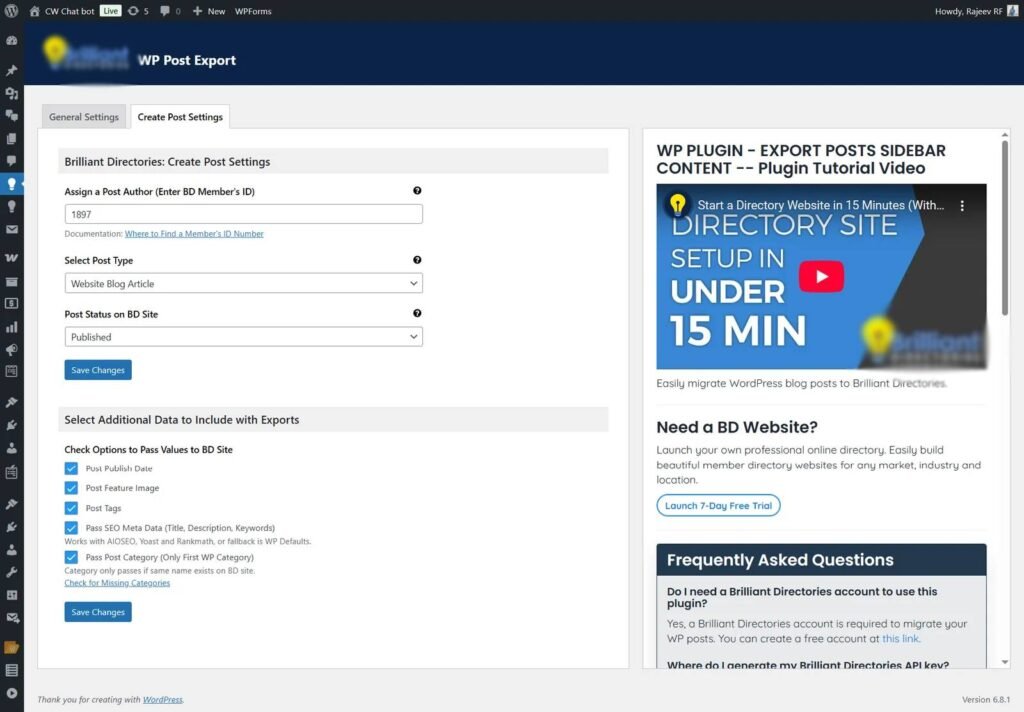Save Changes below Check for Missing Categories
The height and width of the screenshot is (712, 1024).
tap(98, 612)
